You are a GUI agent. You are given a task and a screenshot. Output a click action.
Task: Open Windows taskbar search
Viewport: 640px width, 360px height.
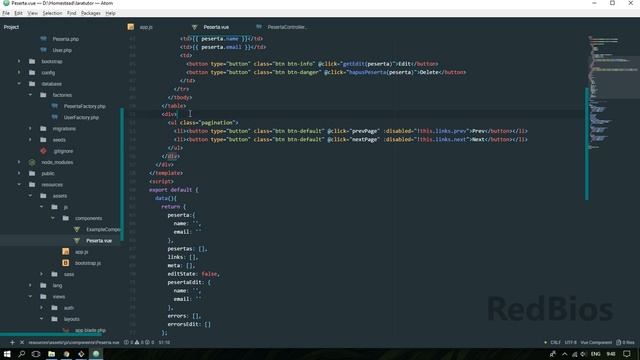(x=22, y=354)
